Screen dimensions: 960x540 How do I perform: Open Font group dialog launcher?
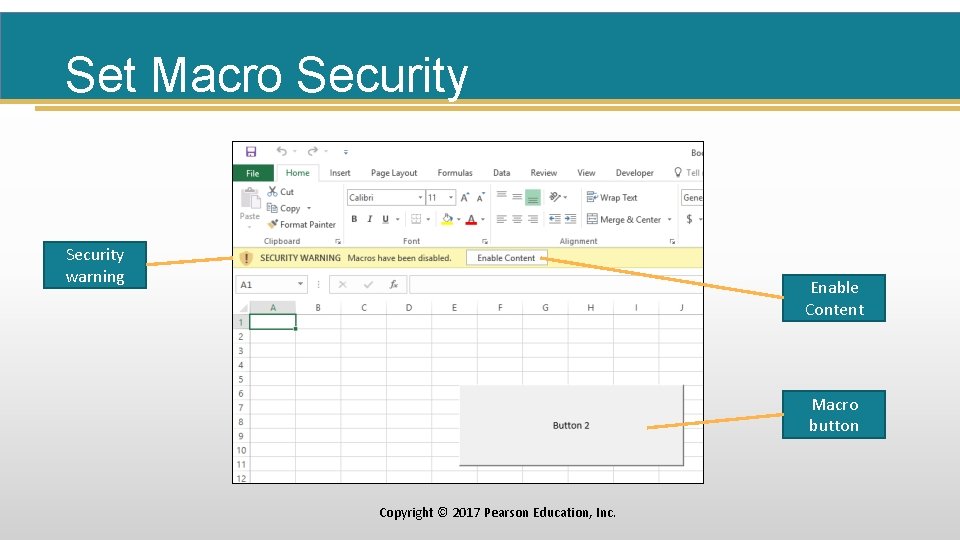pos(484,242)
